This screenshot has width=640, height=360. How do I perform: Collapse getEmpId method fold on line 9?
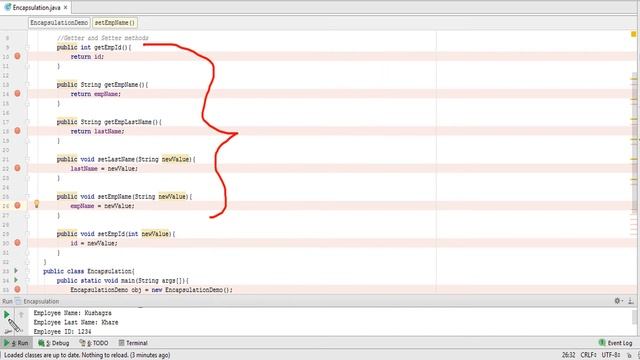pyautogui.click(x=28, y=47)
